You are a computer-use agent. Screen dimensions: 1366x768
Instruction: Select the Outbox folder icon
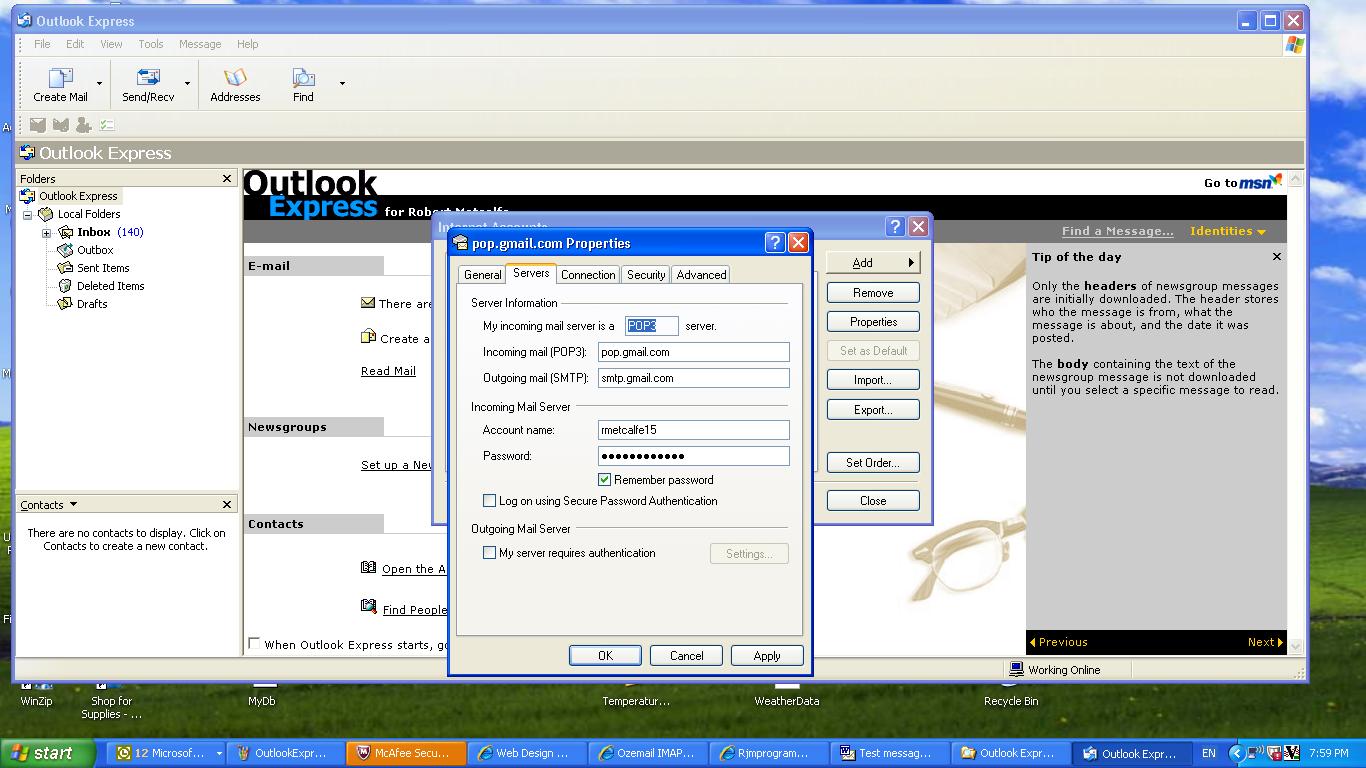pyautogui.click(x=66, y=250)
